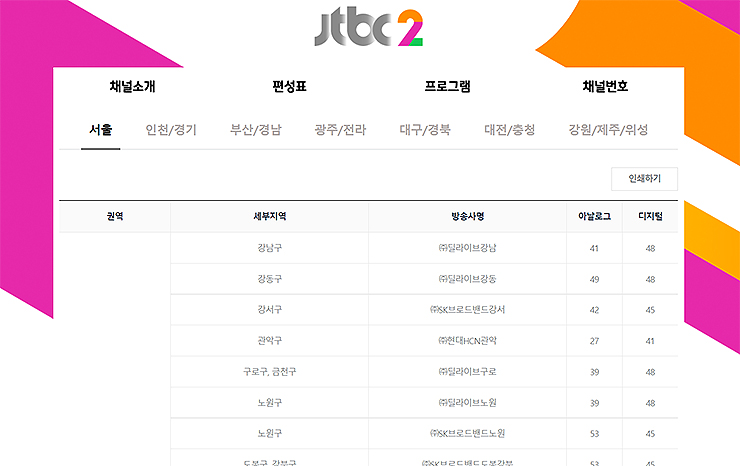This screenshot has width=740, height=466.
Task: Select the 구로구, 금천구 area cell
Action: point(269,372)
